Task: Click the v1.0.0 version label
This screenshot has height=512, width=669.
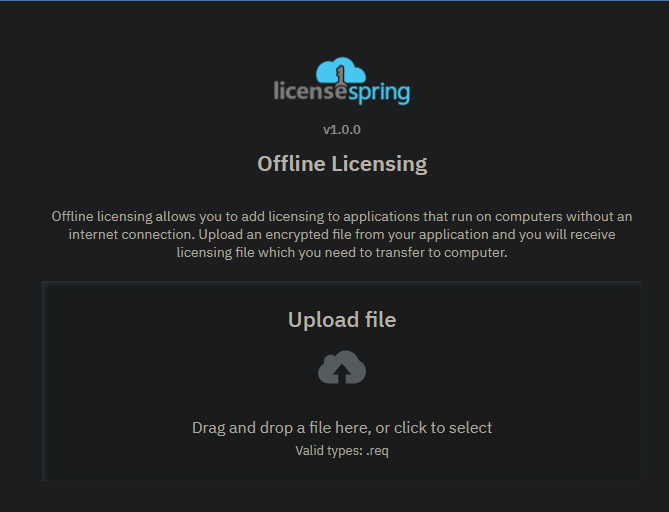Action: pos(342,129)
